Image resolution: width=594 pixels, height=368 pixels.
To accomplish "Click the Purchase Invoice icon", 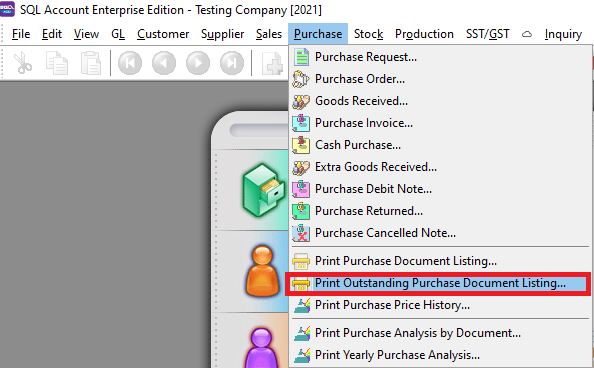I will (301, 123).
